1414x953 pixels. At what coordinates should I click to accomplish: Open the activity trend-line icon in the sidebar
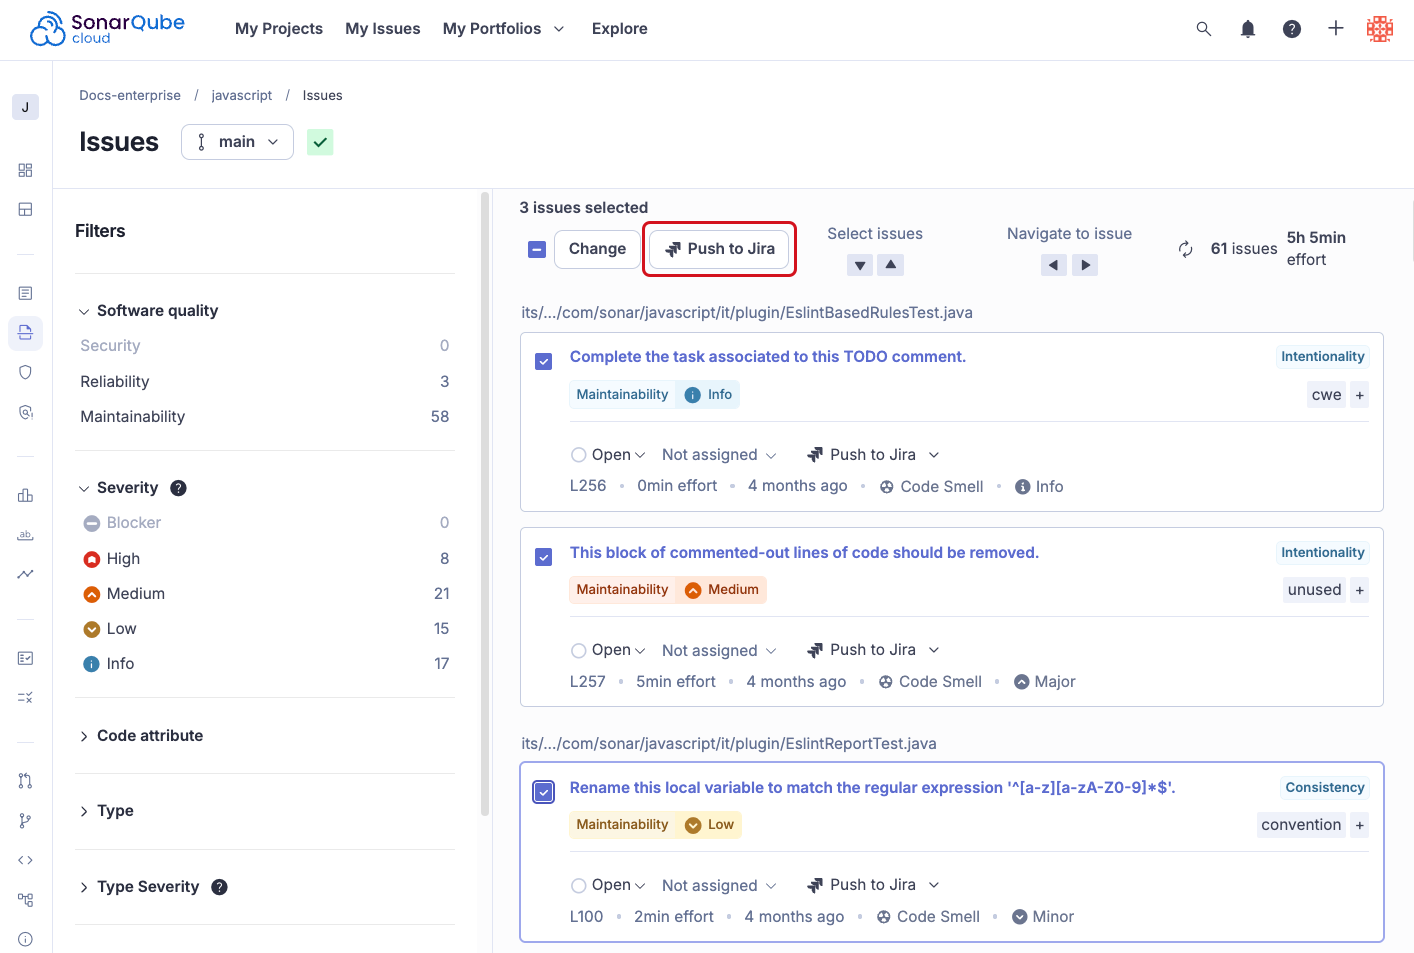pos(25,573)
